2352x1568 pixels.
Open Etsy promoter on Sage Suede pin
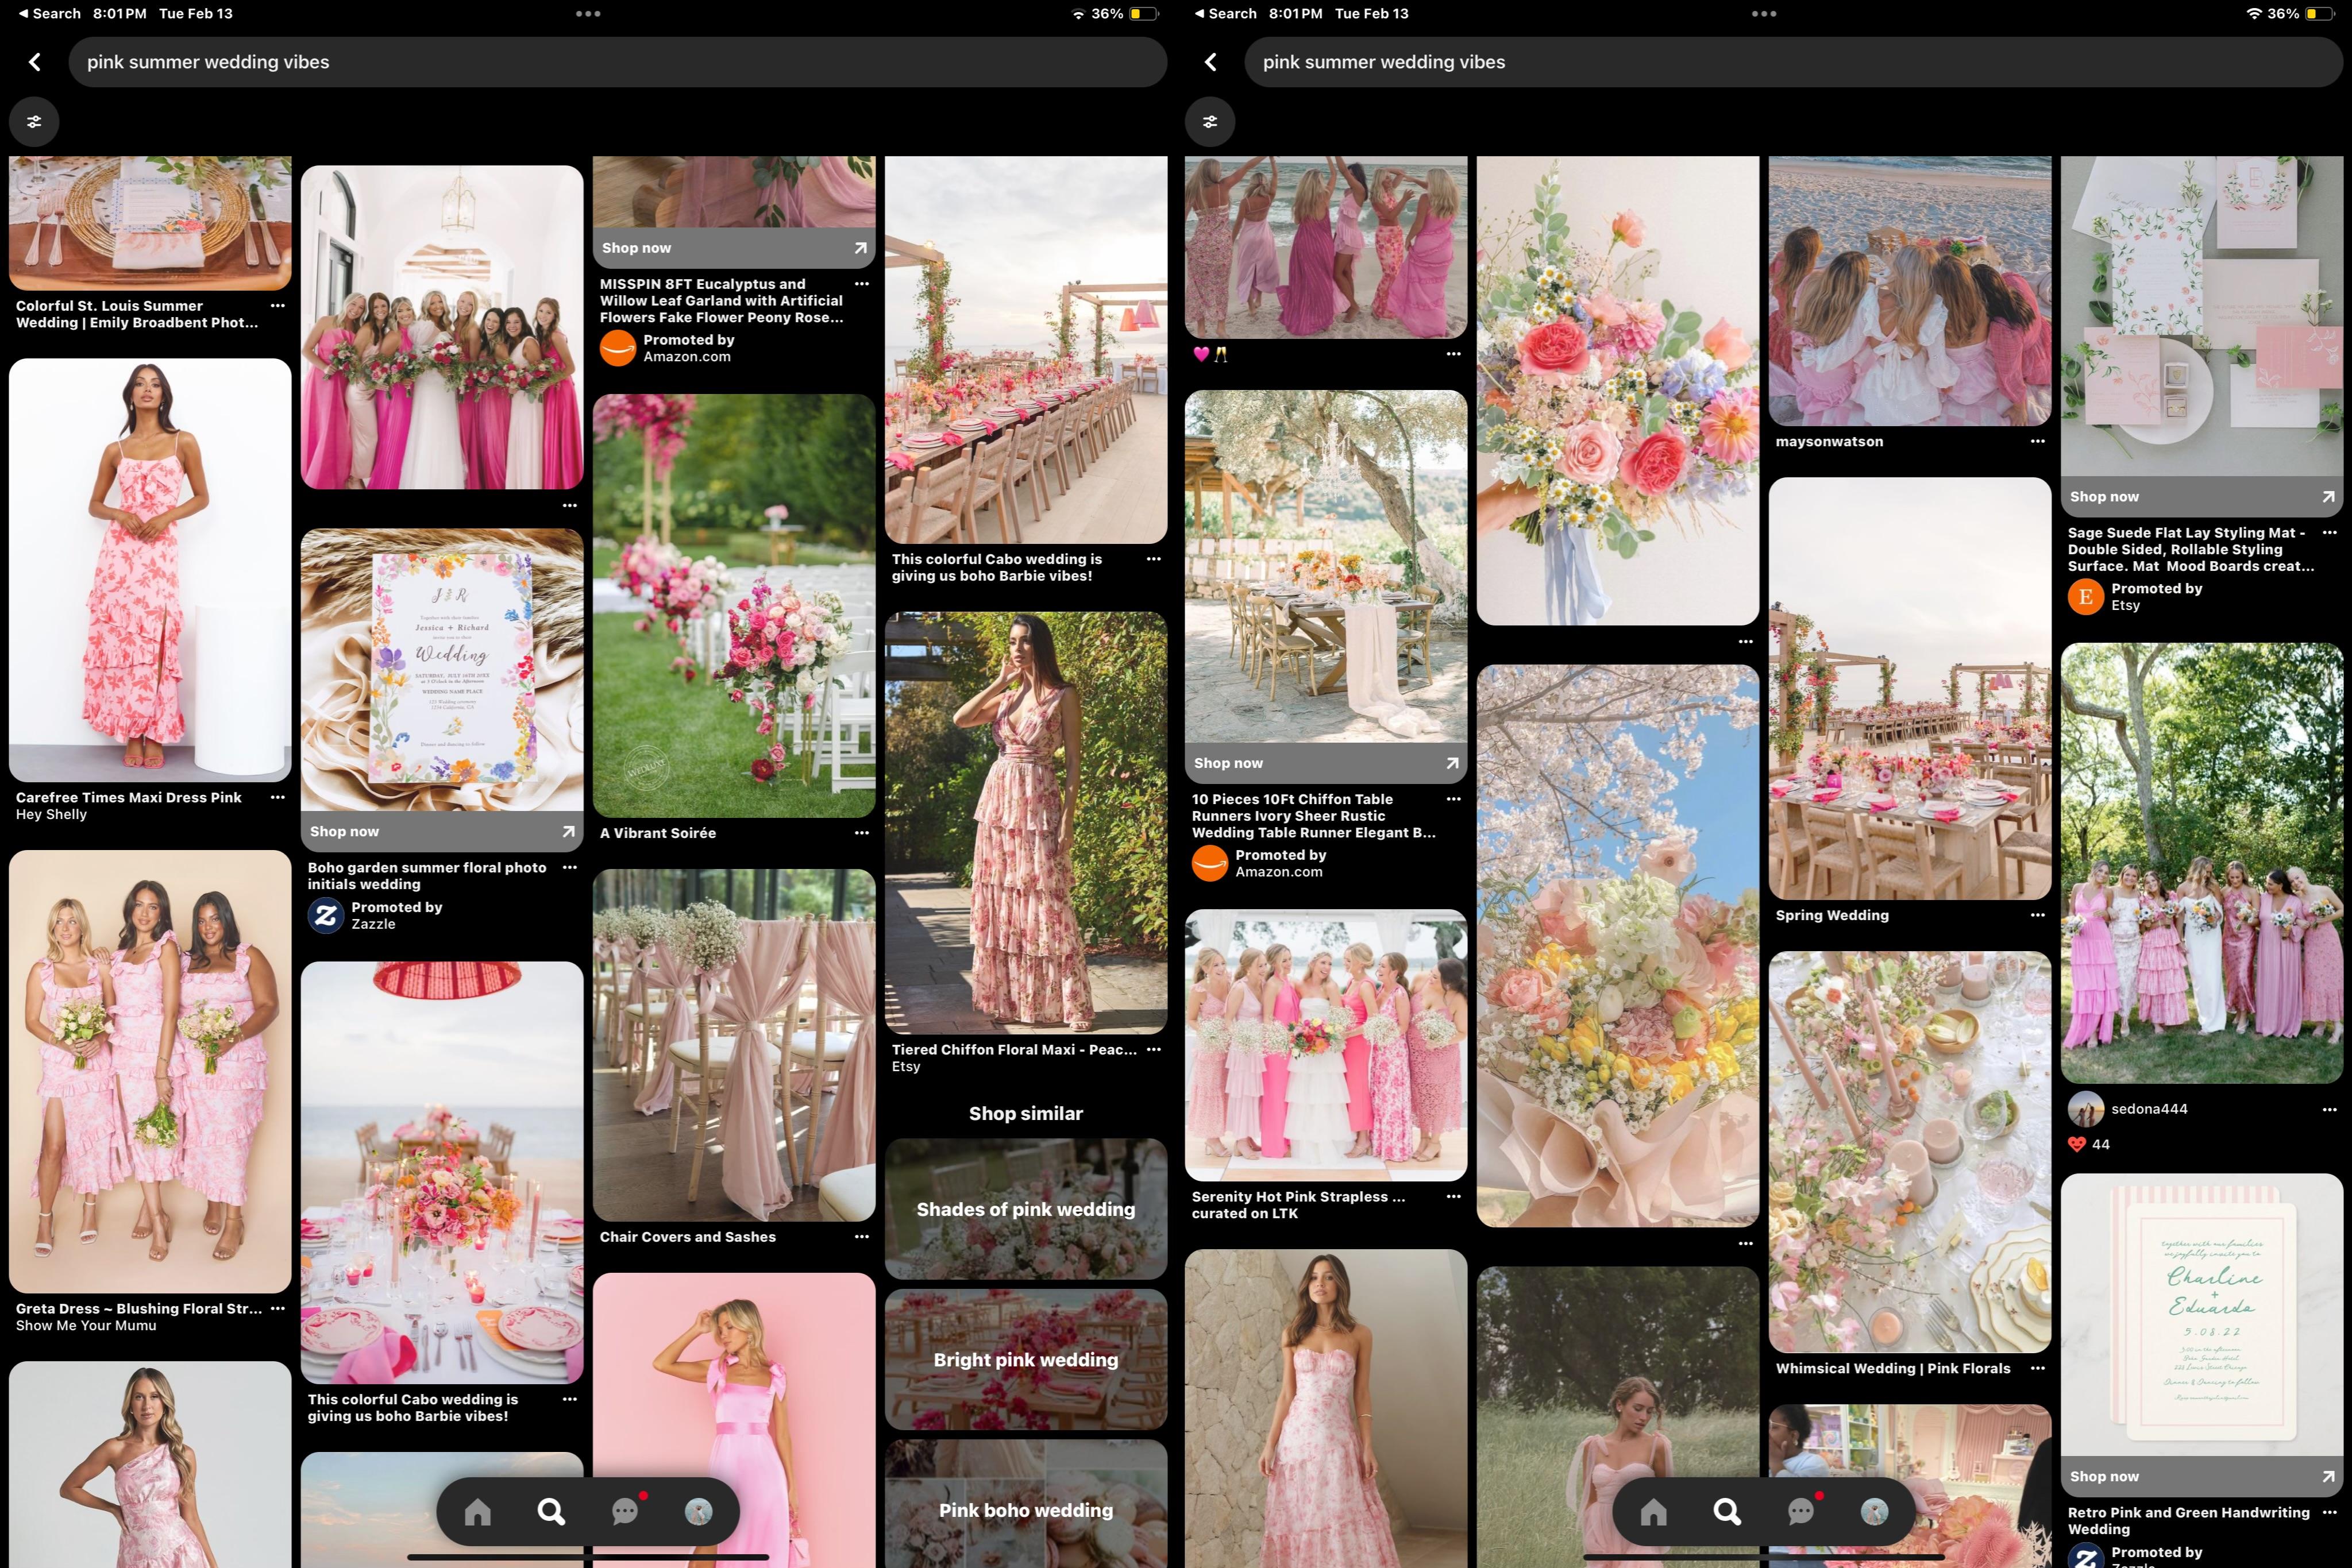[x=2136, y=597]
